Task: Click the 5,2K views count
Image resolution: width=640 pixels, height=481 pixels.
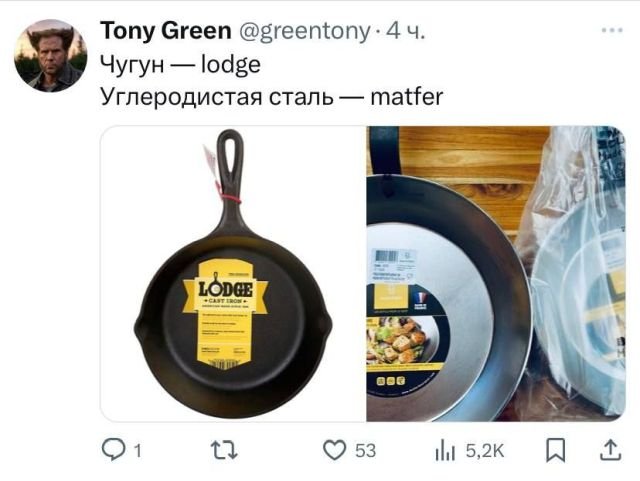Action: point(485,451)
